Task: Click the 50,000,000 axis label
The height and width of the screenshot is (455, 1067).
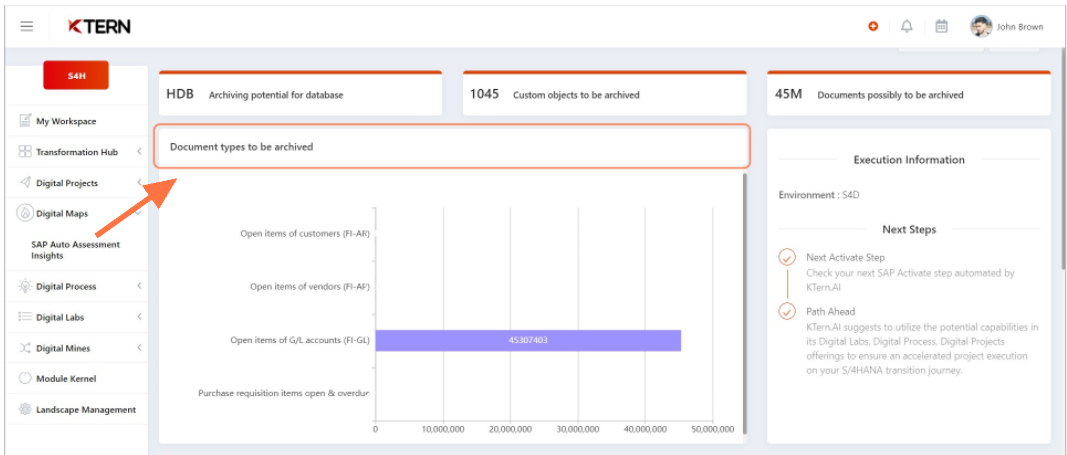Action: [712, 429]
